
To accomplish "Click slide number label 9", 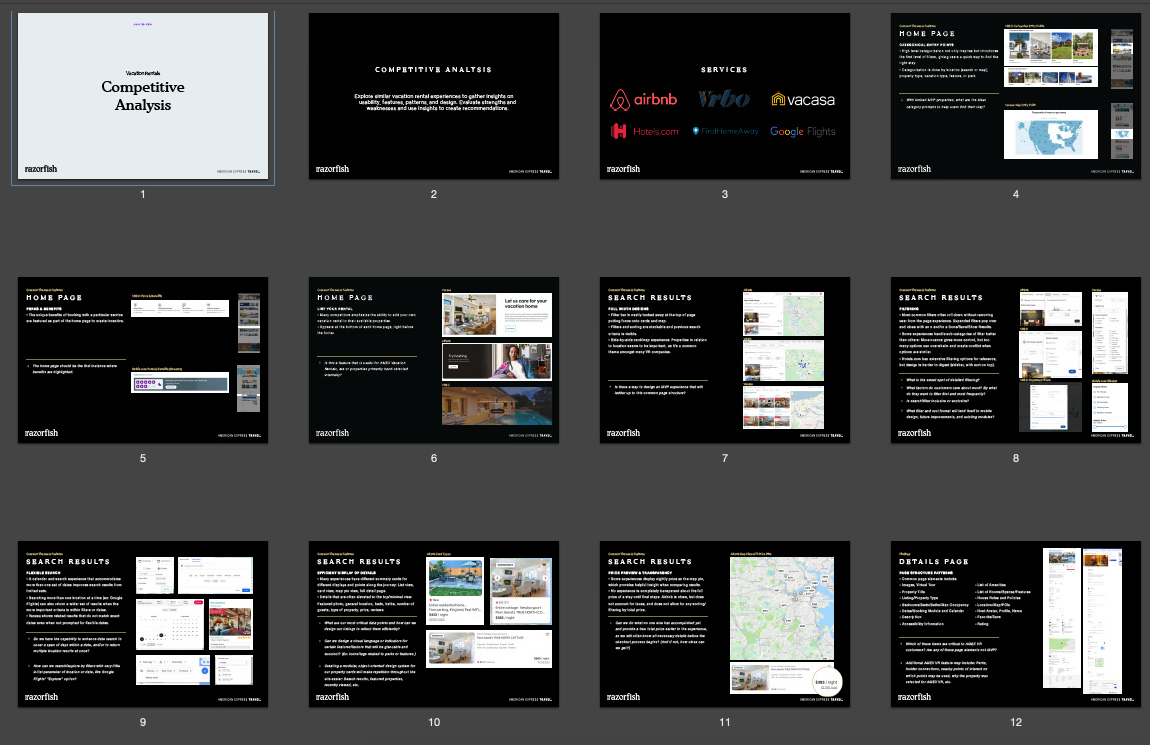I will (x=143, y=722).
